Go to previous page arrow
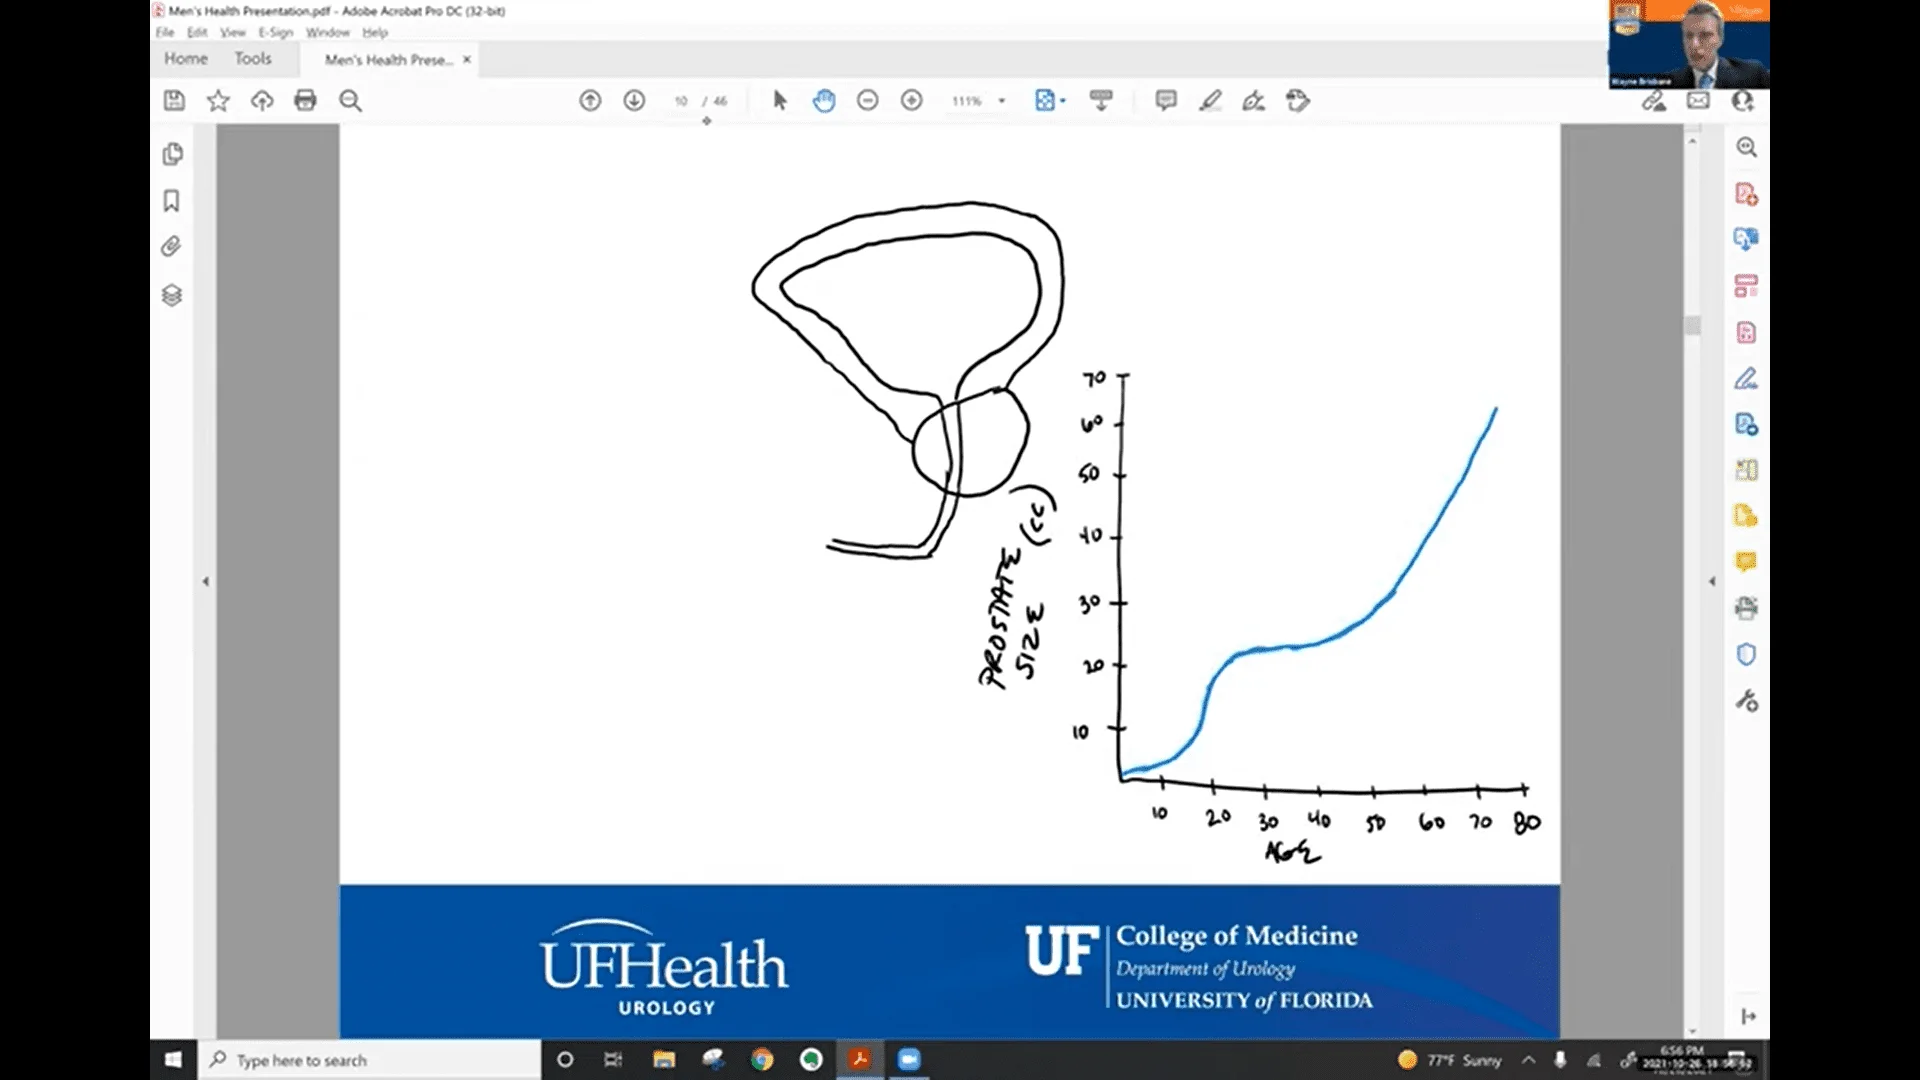1920x1080 pixels. tap(590, 100)
